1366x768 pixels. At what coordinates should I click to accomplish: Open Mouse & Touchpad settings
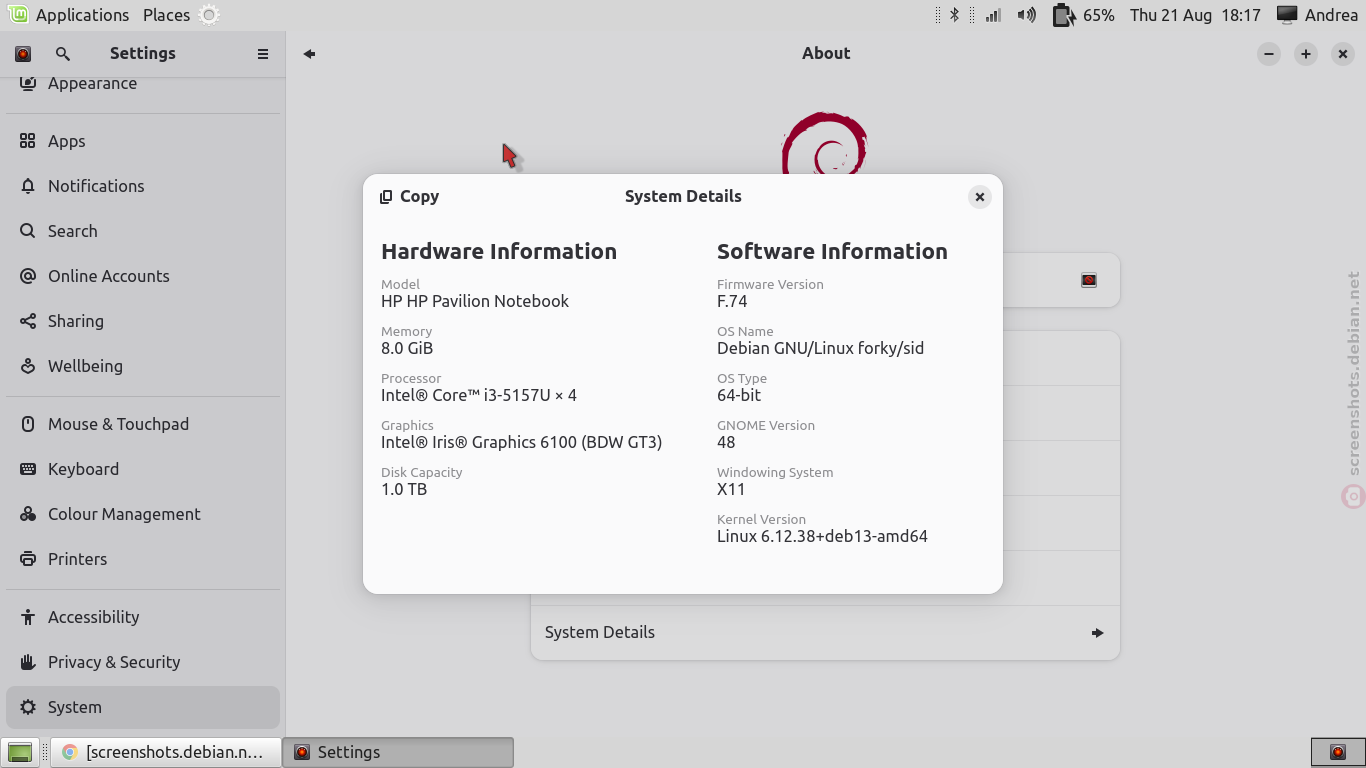[143, 424]
